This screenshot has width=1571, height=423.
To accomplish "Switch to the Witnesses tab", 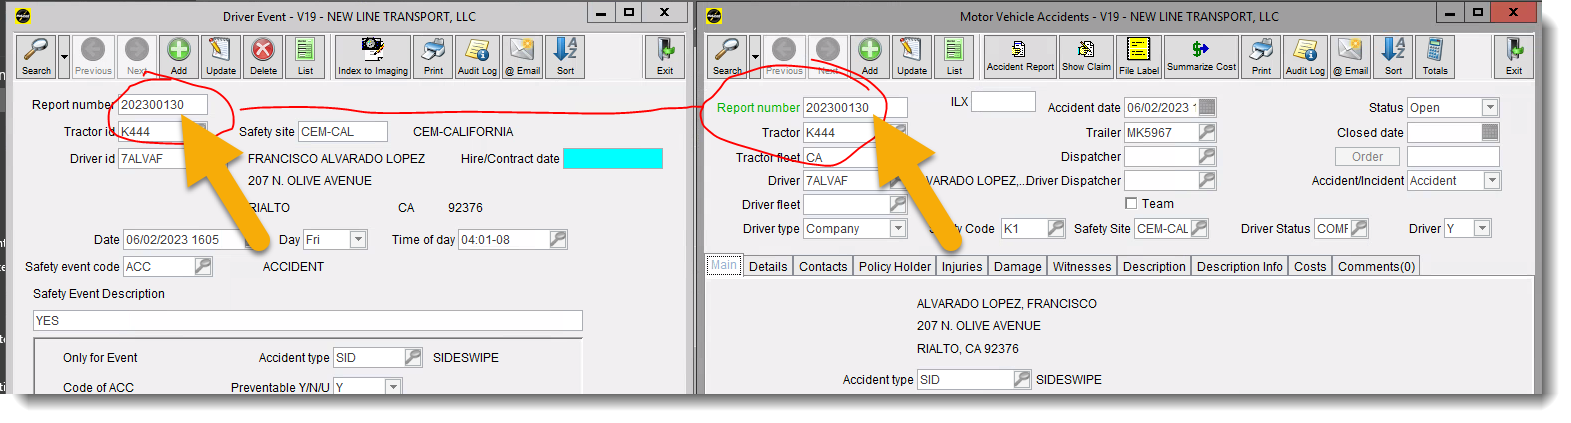I will [x=1082, y=266].
